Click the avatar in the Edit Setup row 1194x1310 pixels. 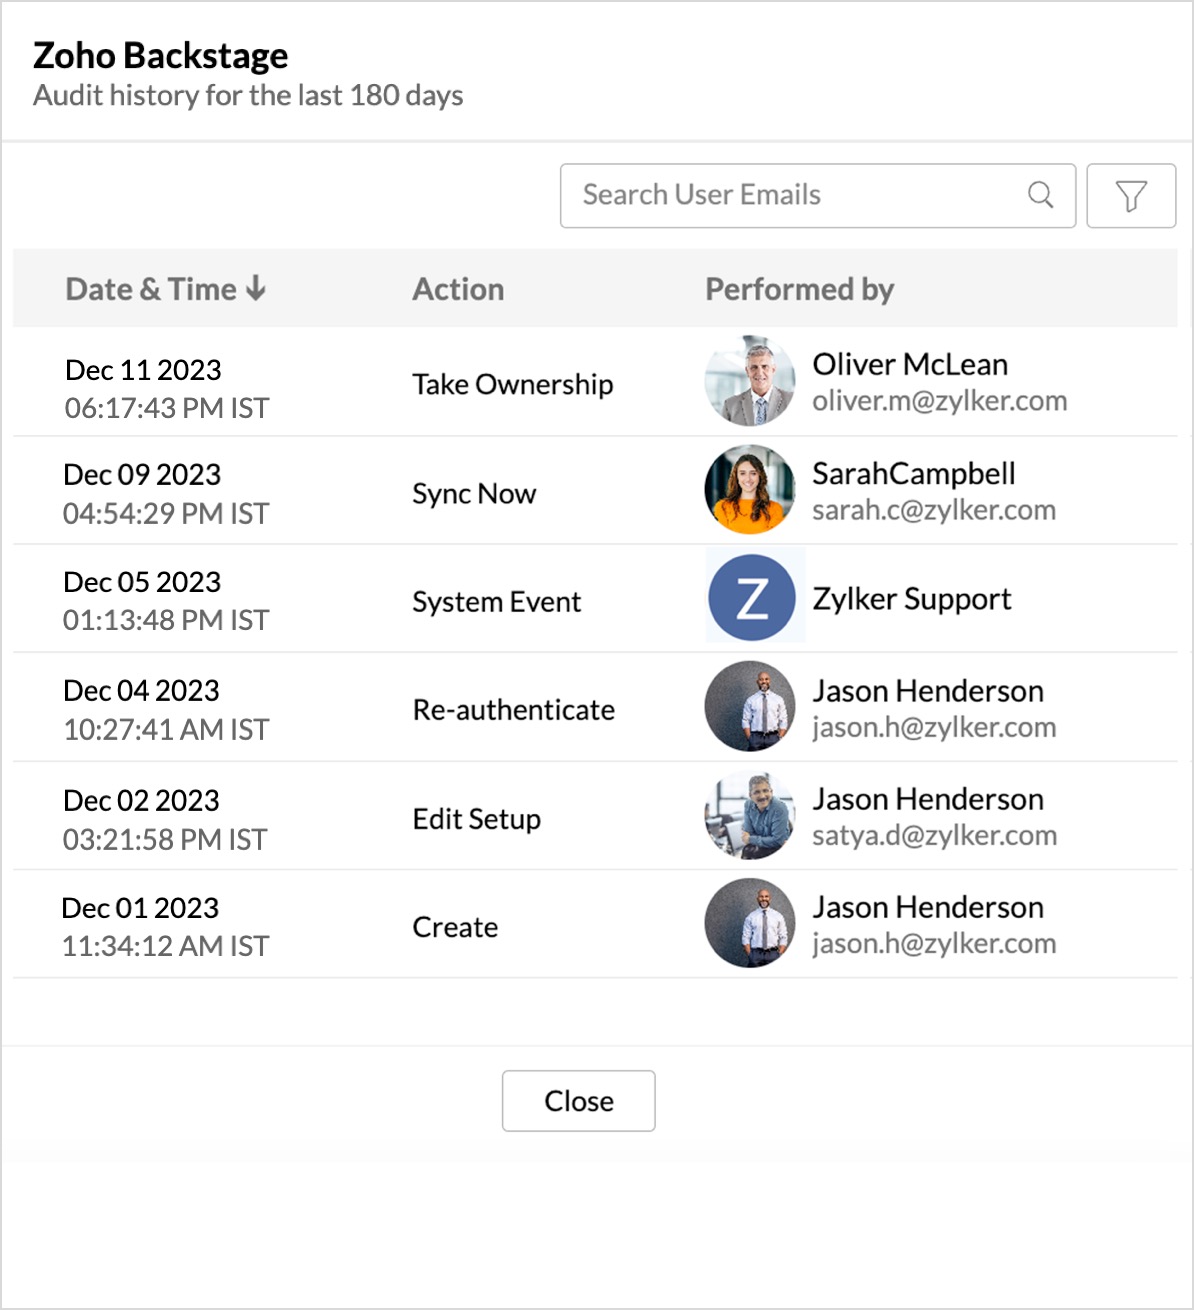(750, 815)
